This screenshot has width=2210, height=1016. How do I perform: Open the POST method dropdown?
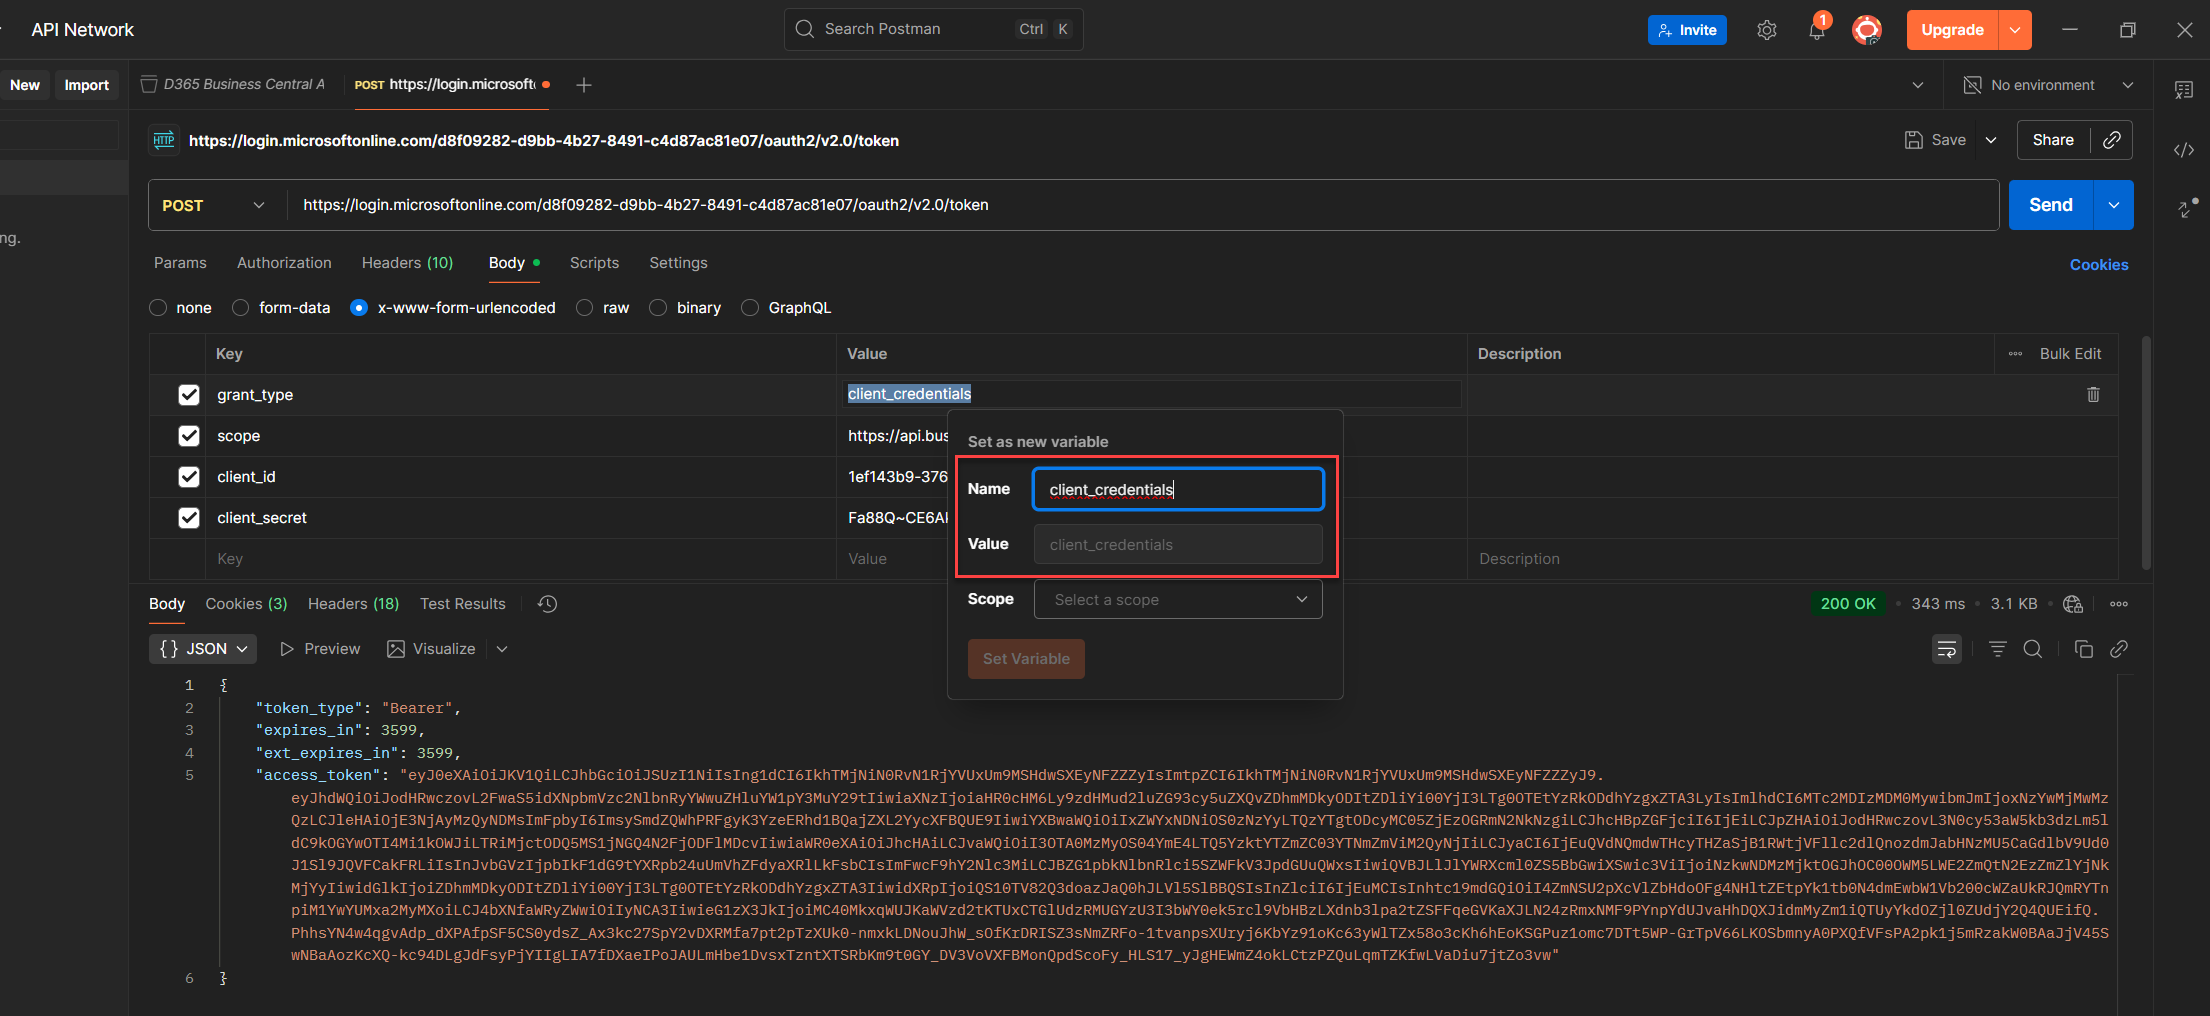pyautogui.click(x=214, y=205)
